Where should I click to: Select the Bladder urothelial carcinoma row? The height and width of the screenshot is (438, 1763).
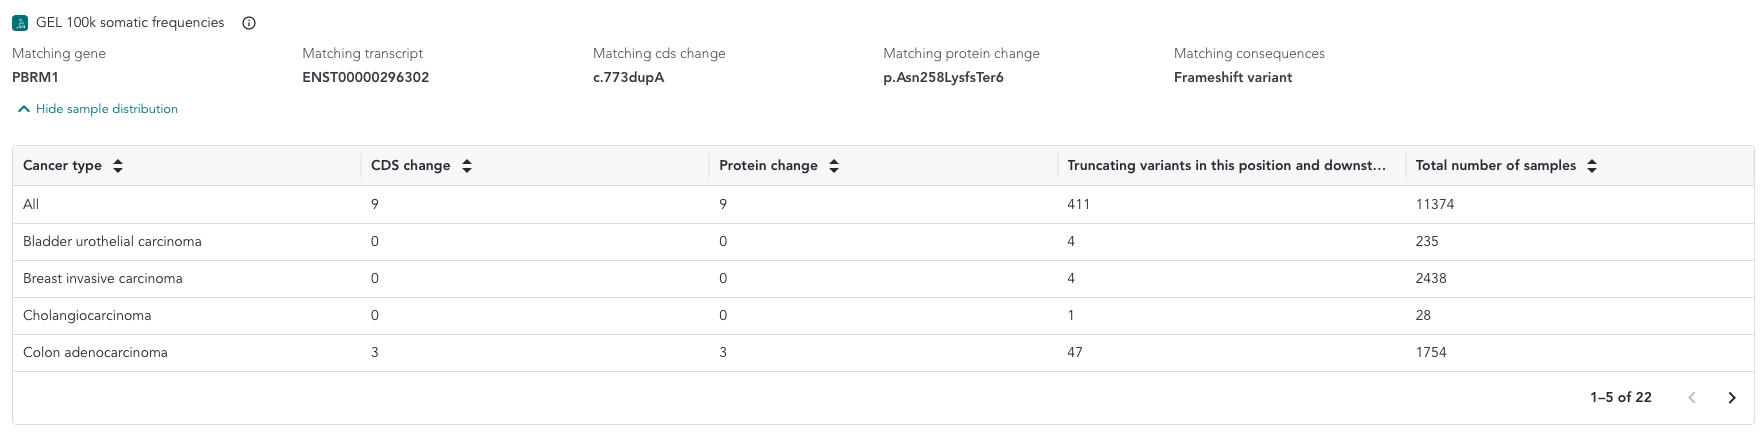[883, 242]
